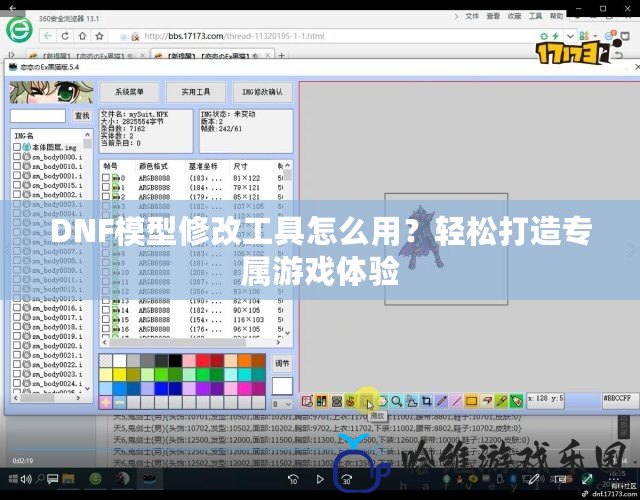
Task: Tick the frame 15 checkbox
Action: pyautogui.click(x=106, y=319)
